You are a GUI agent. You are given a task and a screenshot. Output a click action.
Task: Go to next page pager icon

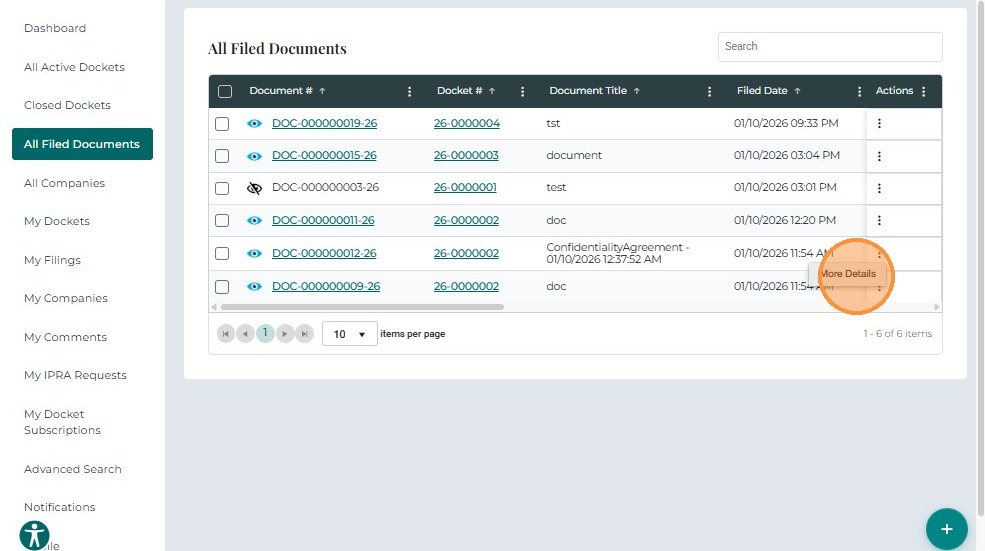[285, 334]
